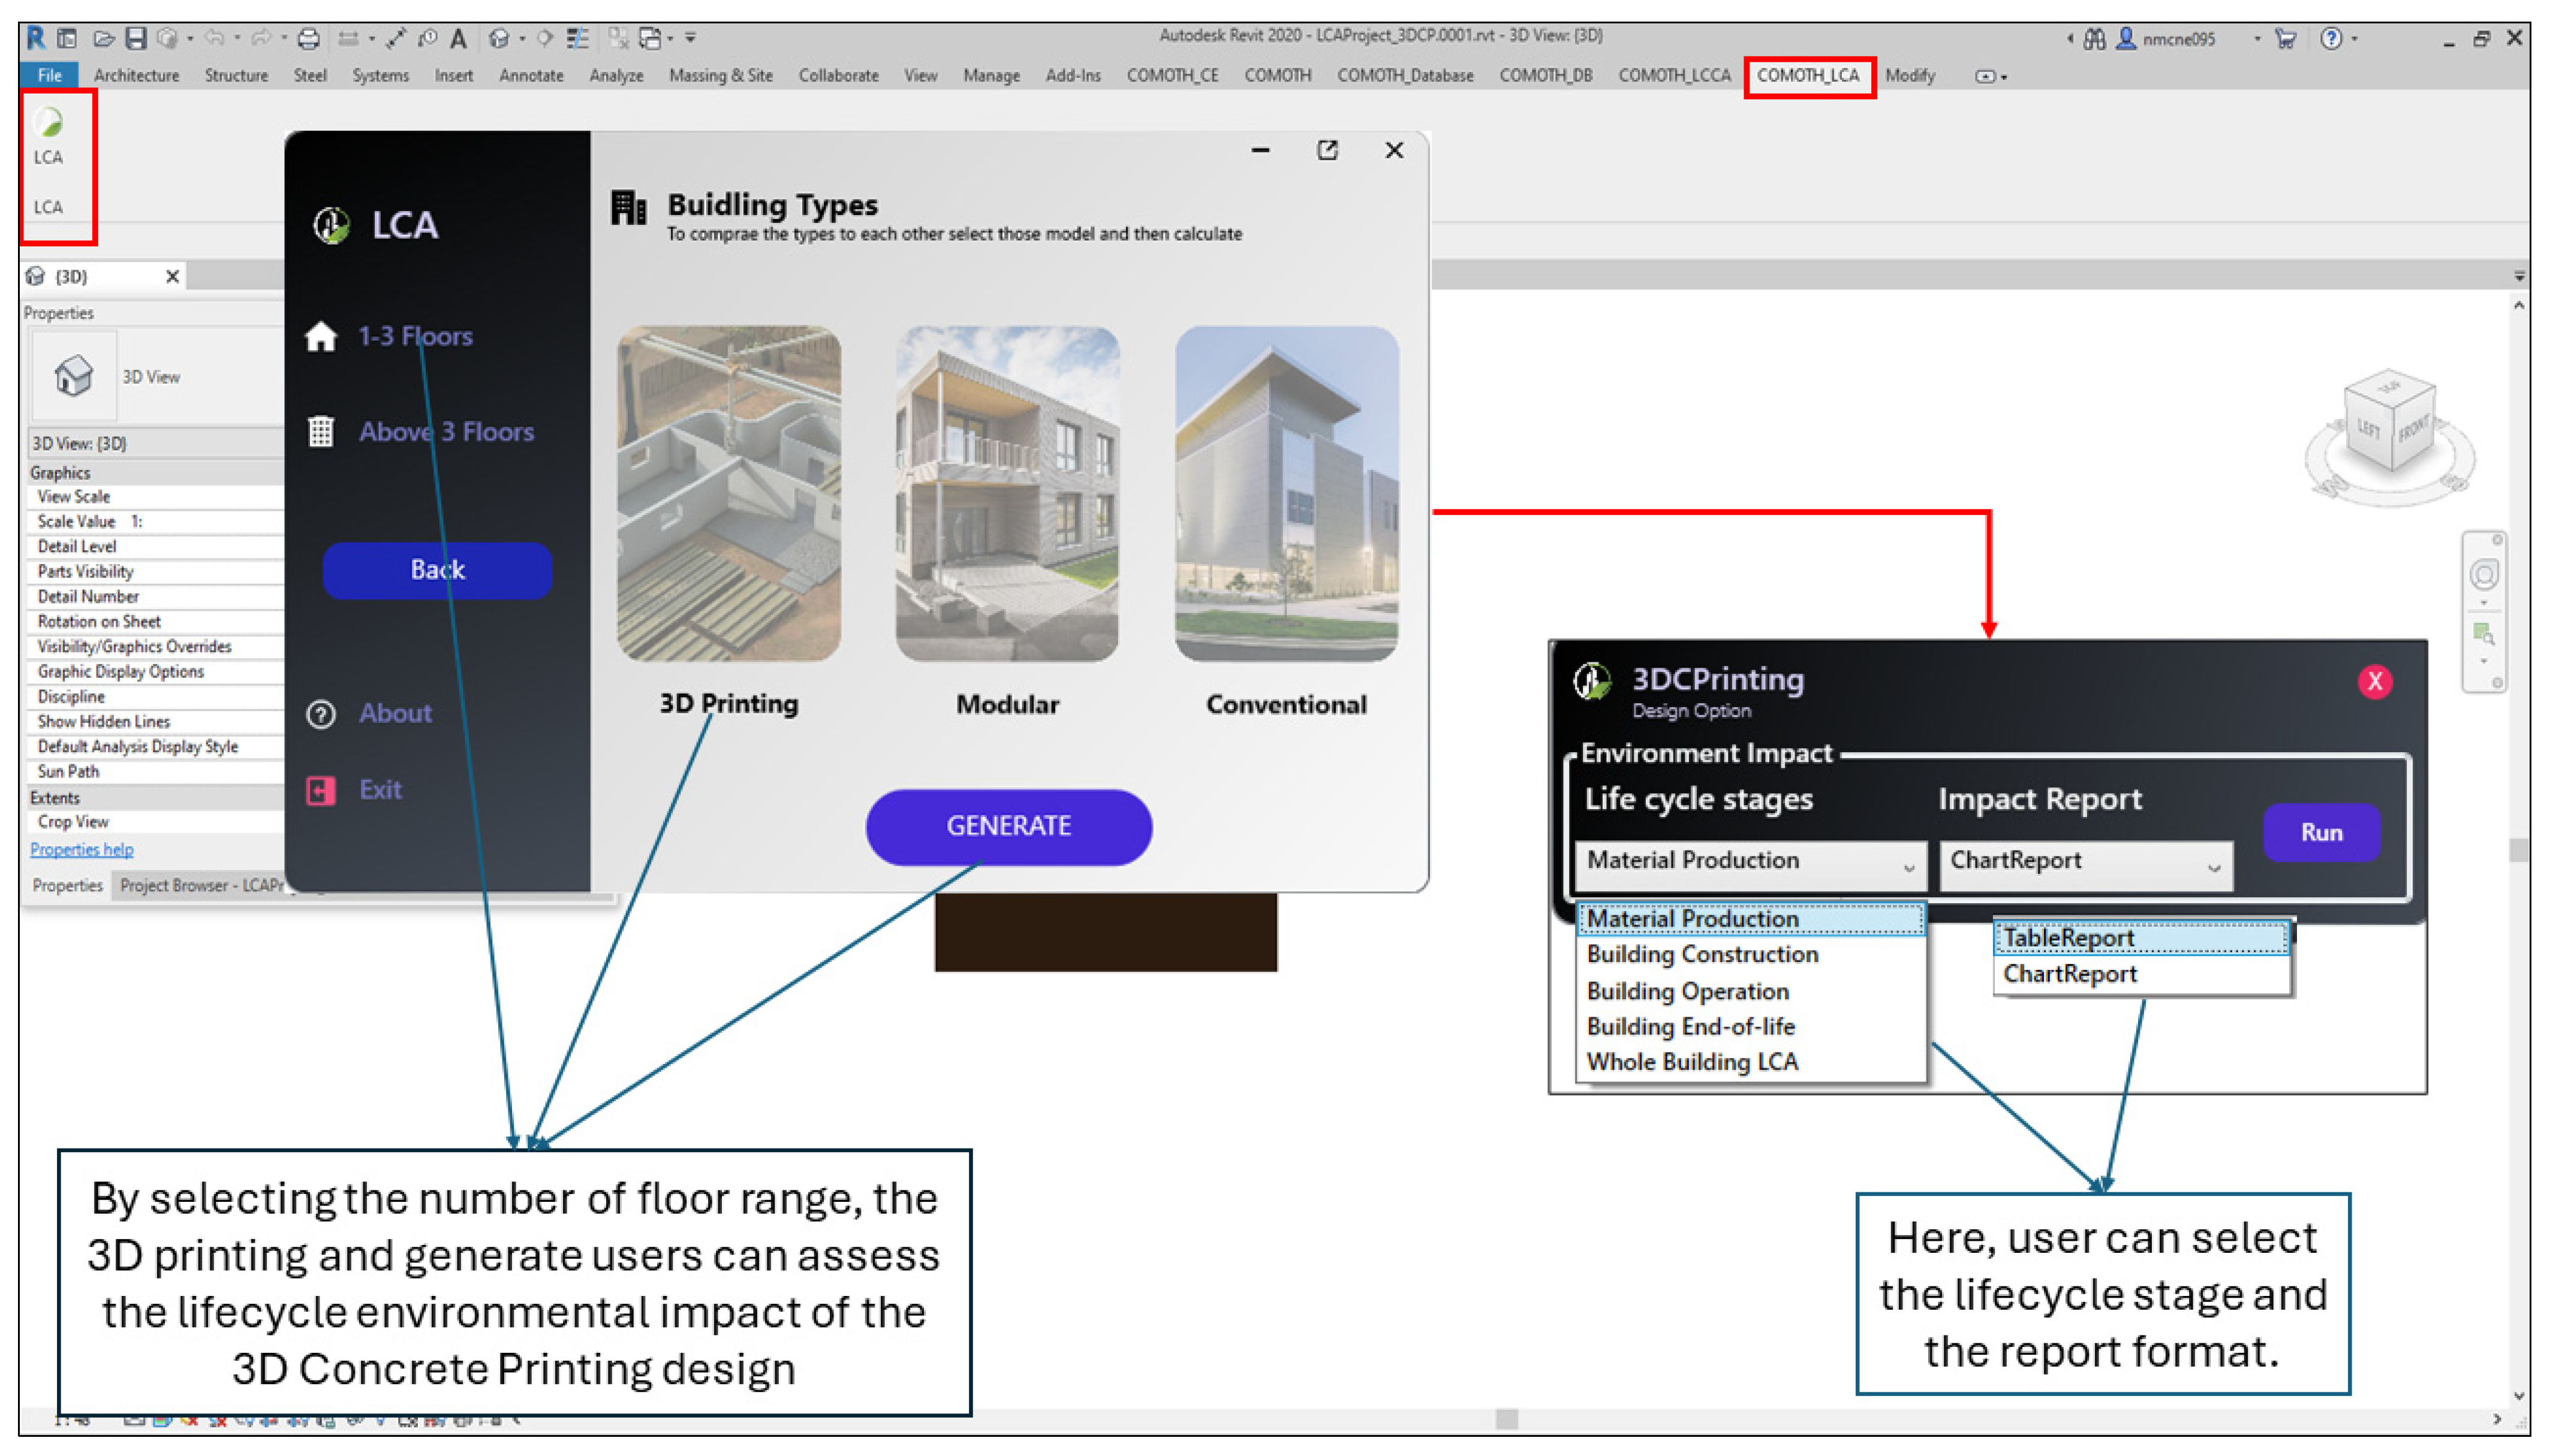Click the home icon beside 1-3 Floors
2550x1456 pixels.
click(x=321, y=337)
